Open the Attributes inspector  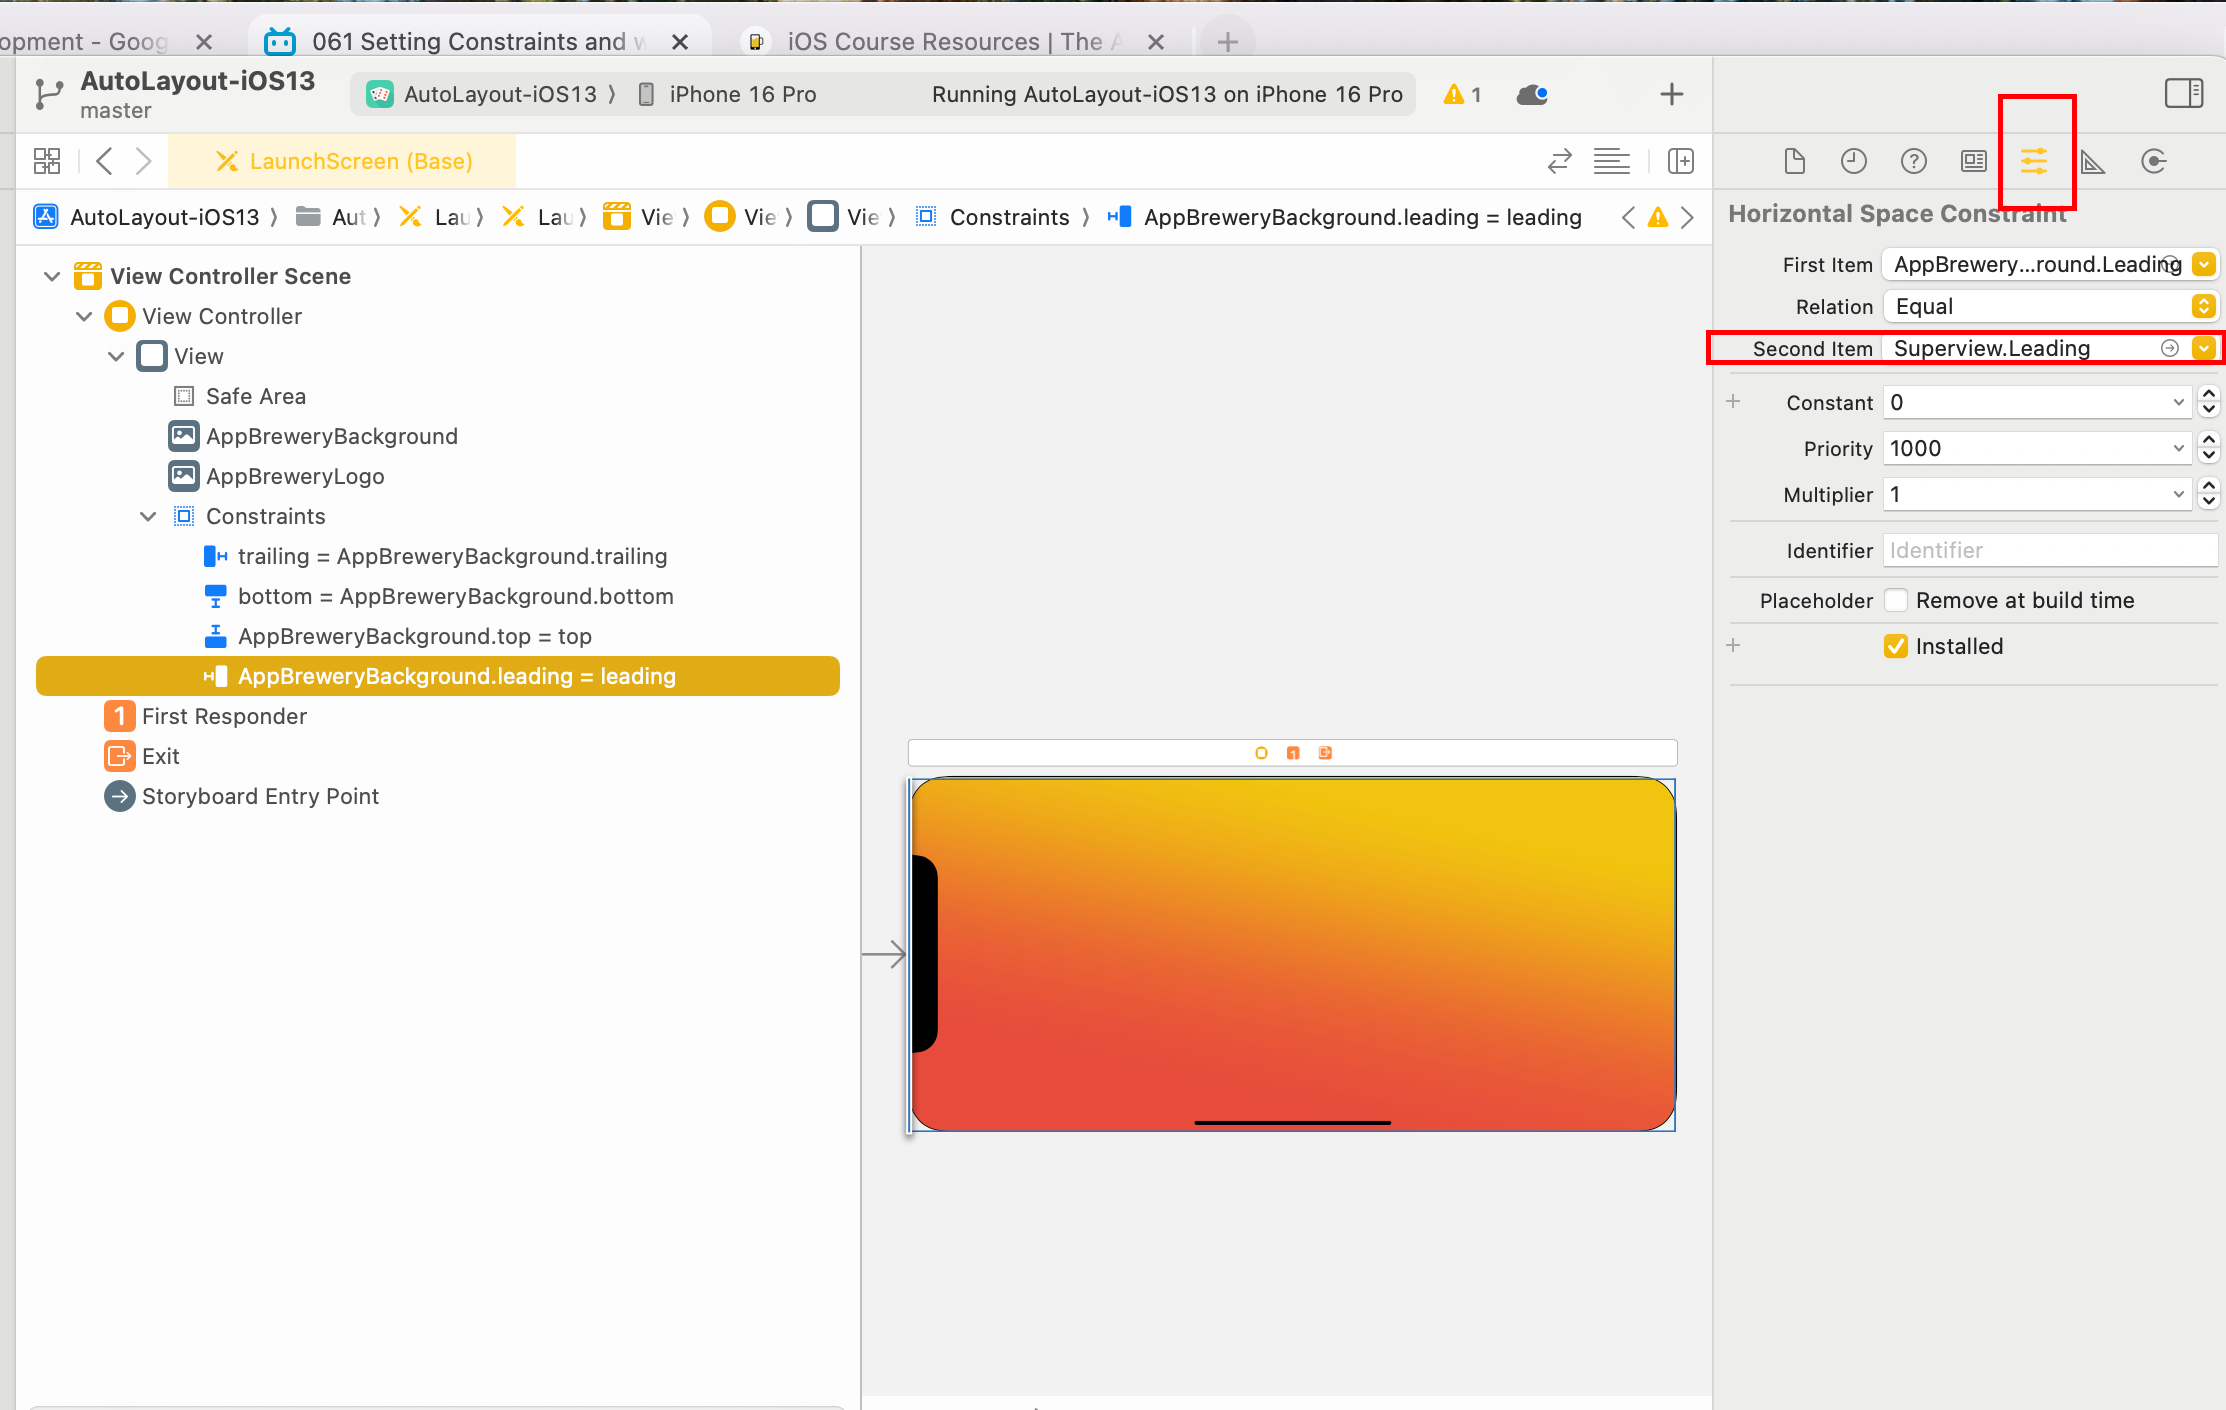[x=2034, y=161]
